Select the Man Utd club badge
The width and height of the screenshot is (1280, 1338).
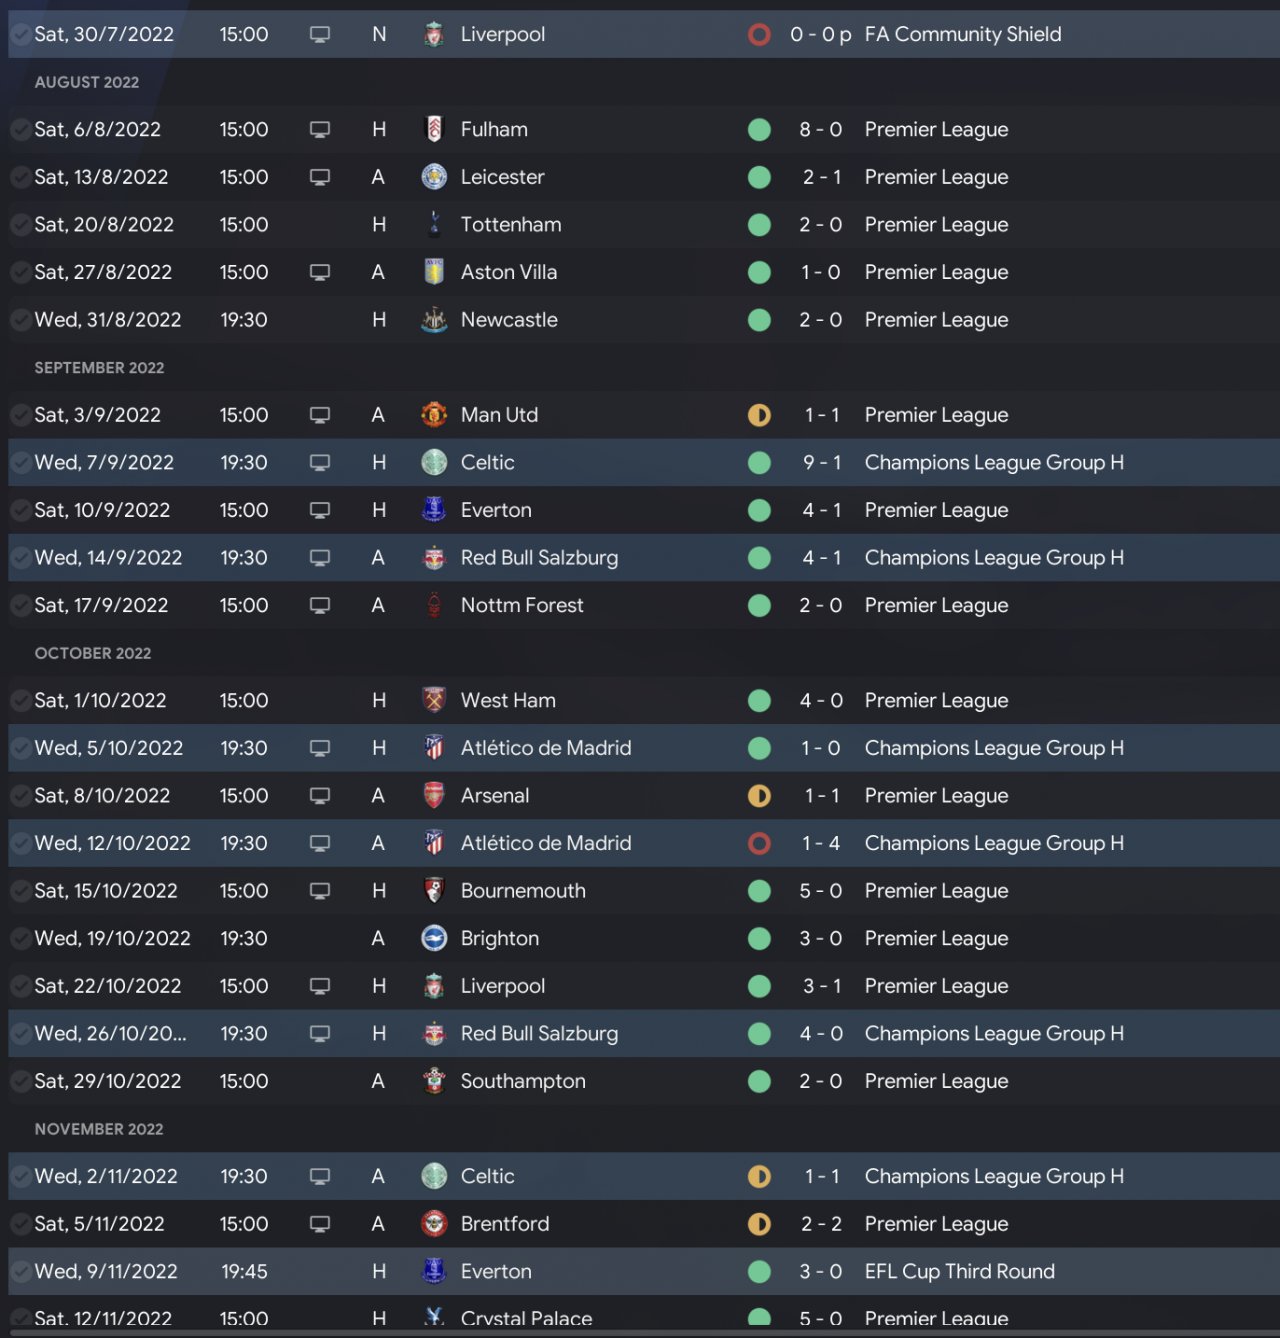tap(434, 414)
